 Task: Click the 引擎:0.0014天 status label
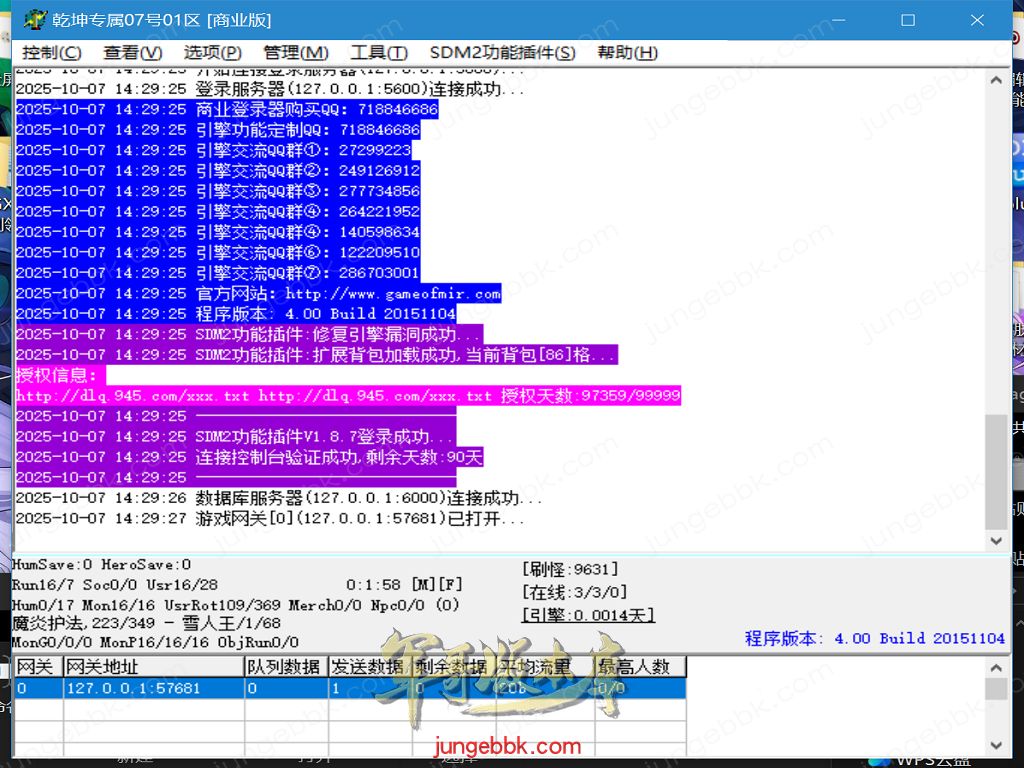588,615
